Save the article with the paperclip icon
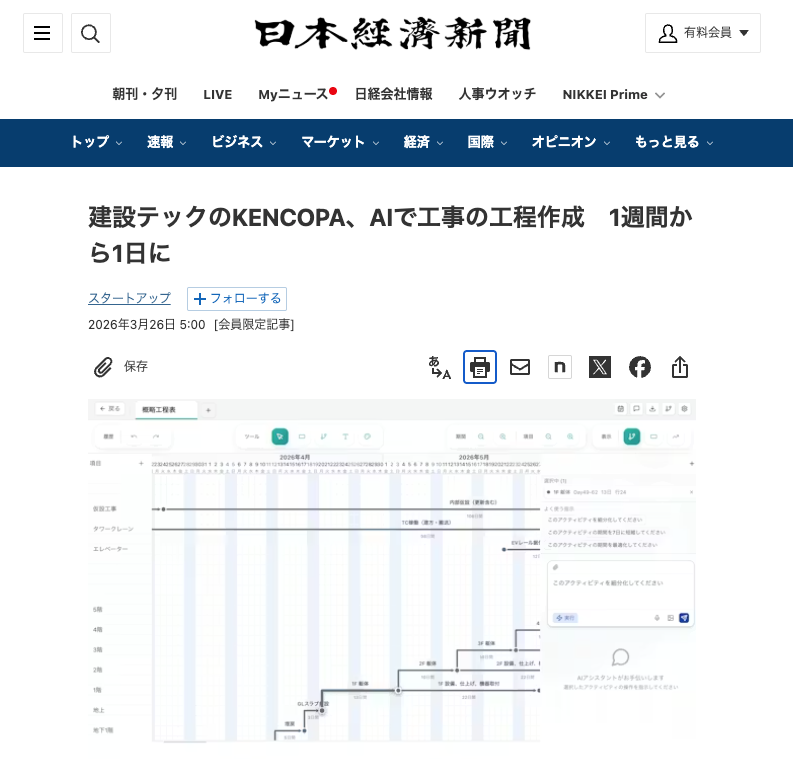793x759 pixels. coord(103,367)
